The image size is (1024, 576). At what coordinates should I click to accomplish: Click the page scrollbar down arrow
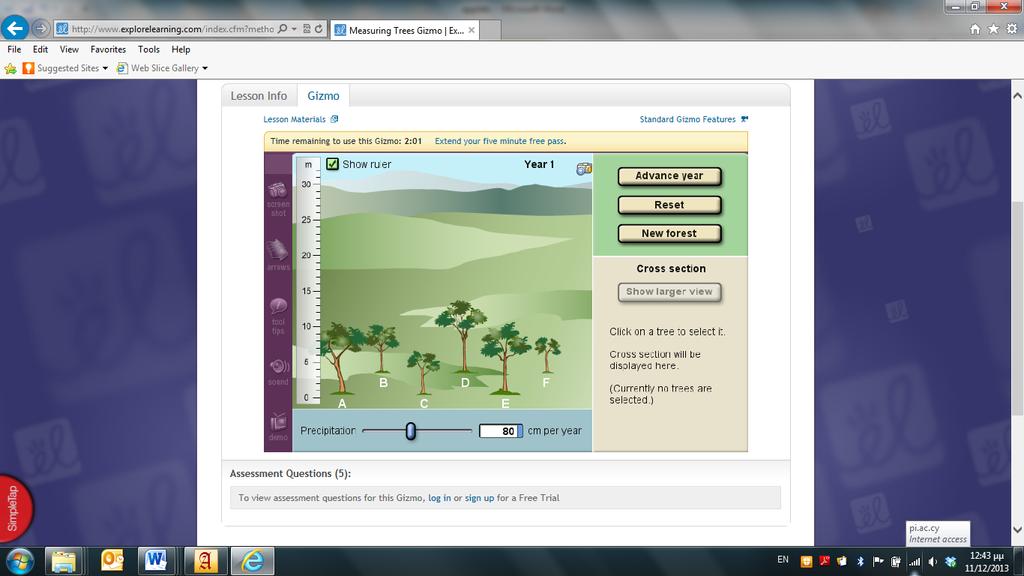(x=1017, y=530)
